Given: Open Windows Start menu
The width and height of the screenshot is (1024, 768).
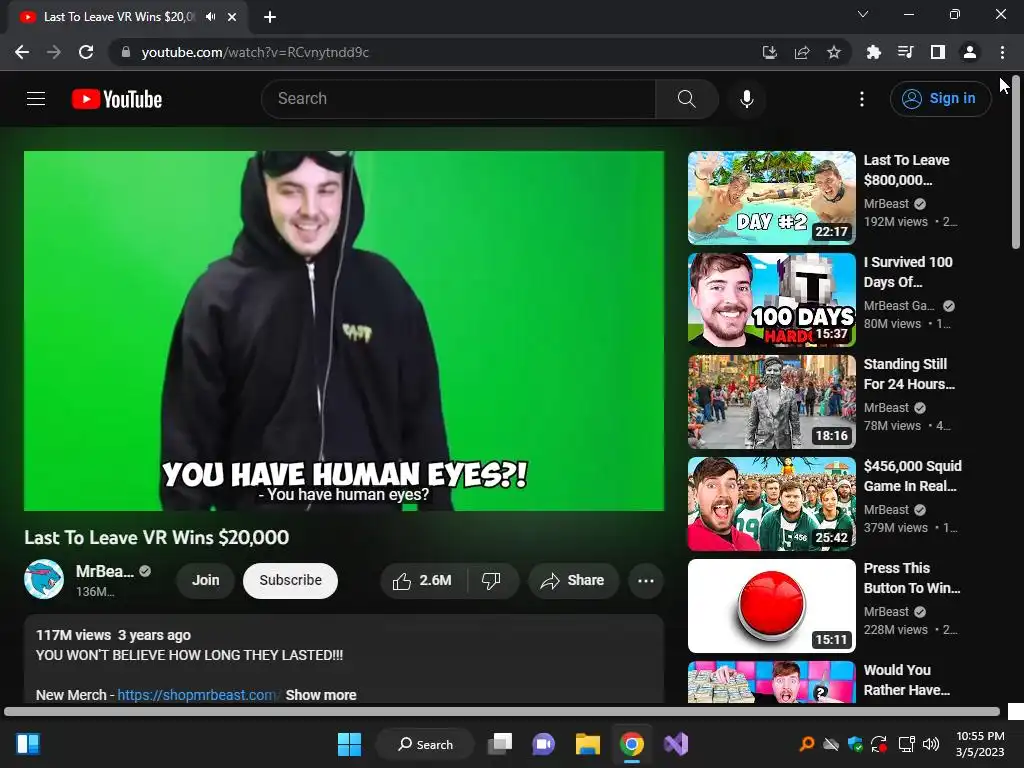Looking at the screenshot, I should click(x=349, y=744).
